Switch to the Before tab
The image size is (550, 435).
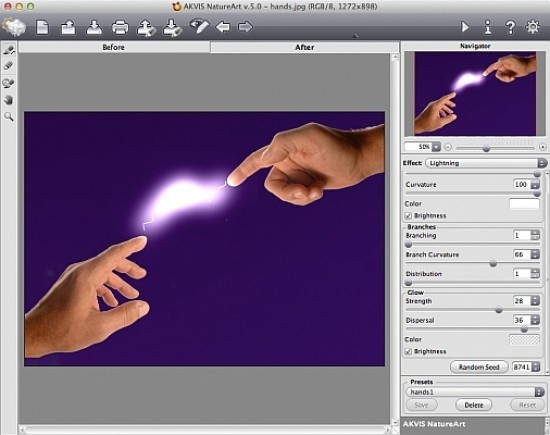(x=114, y=47)
